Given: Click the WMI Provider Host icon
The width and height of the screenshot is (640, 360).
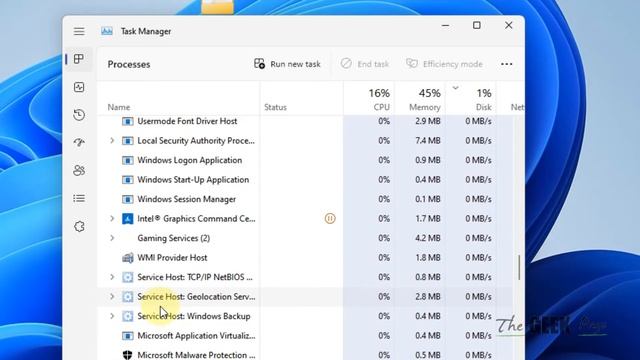Looking at the screenshot, I should point(128,258).
